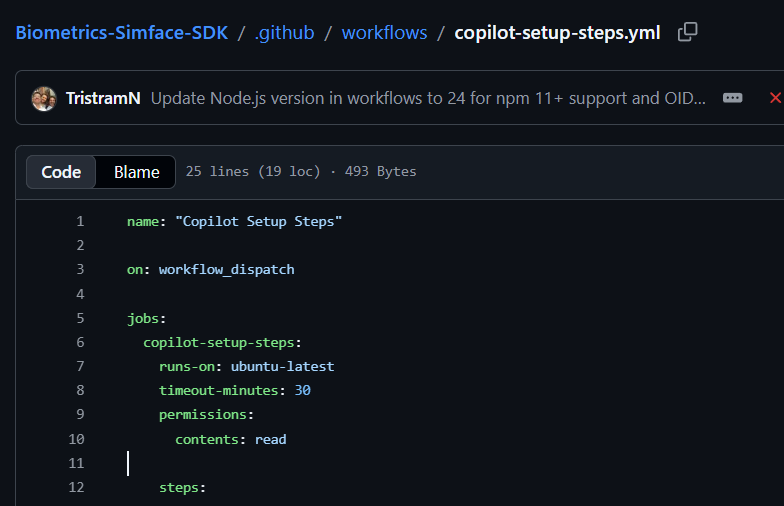Screen dimensions: 784x506
Task: Click the contents: read line
Action: click(230, 440)
